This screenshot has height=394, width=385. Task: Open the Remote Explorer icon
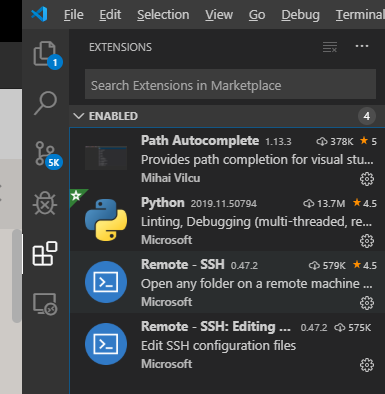coord(45,304)
